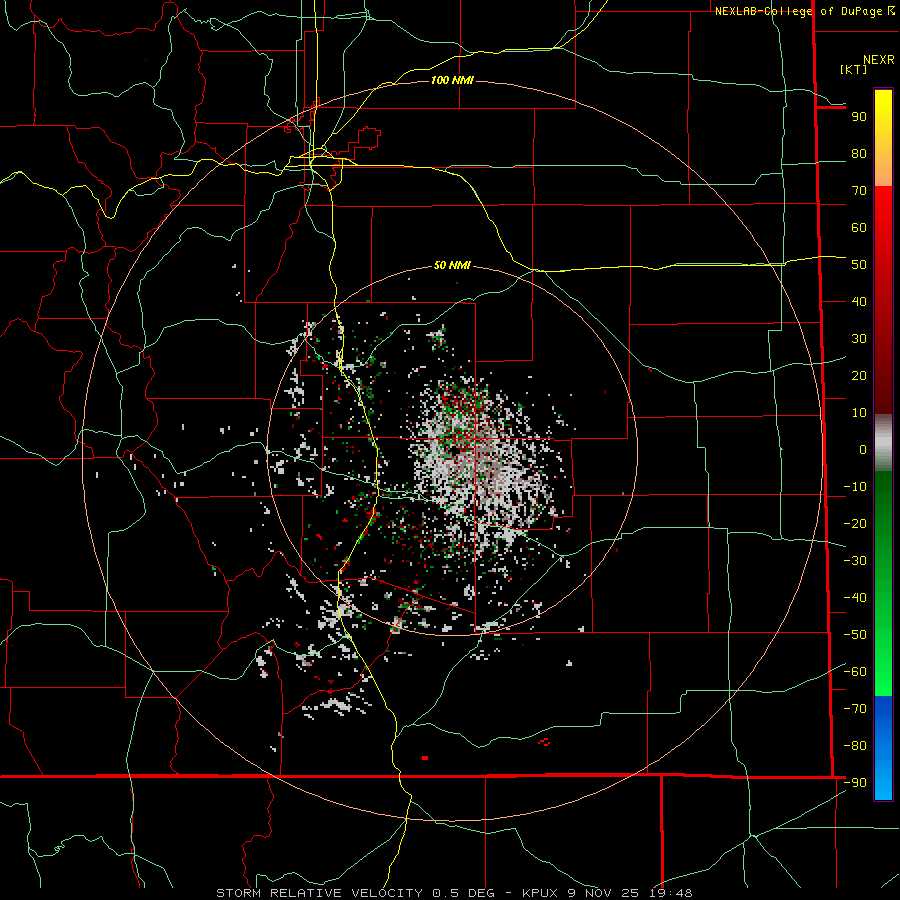900x900 pixels.
Task: Click the -40 scale value
Action: point(855,598)
